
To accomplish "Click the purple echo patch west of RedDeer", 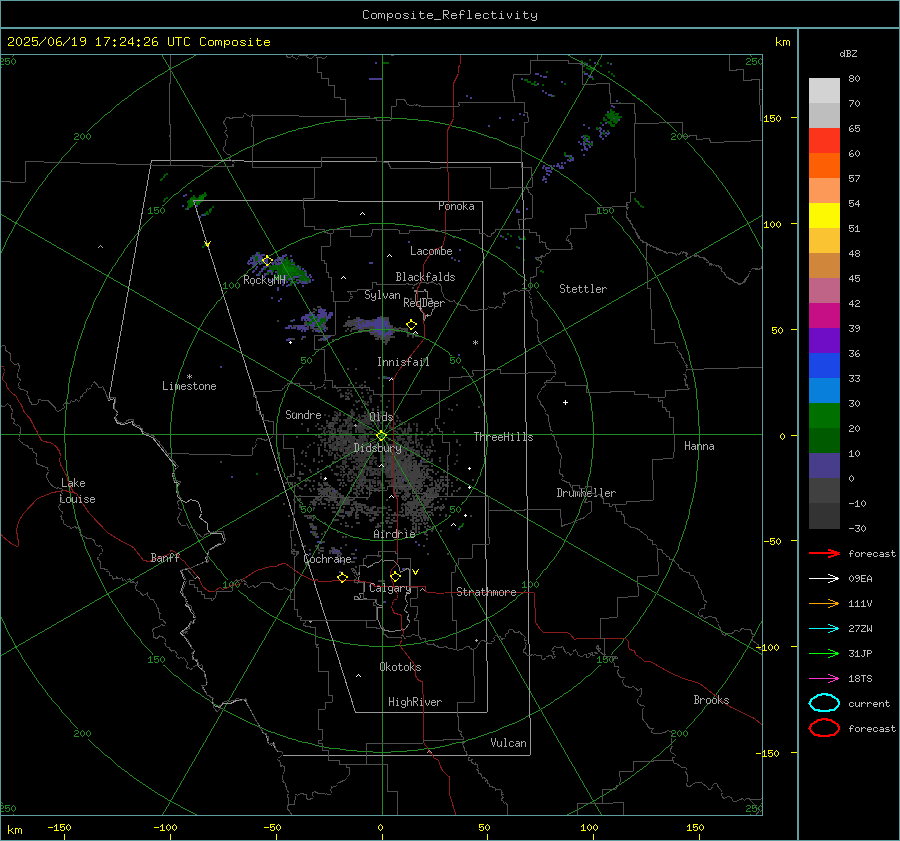I will pos(373,328).
